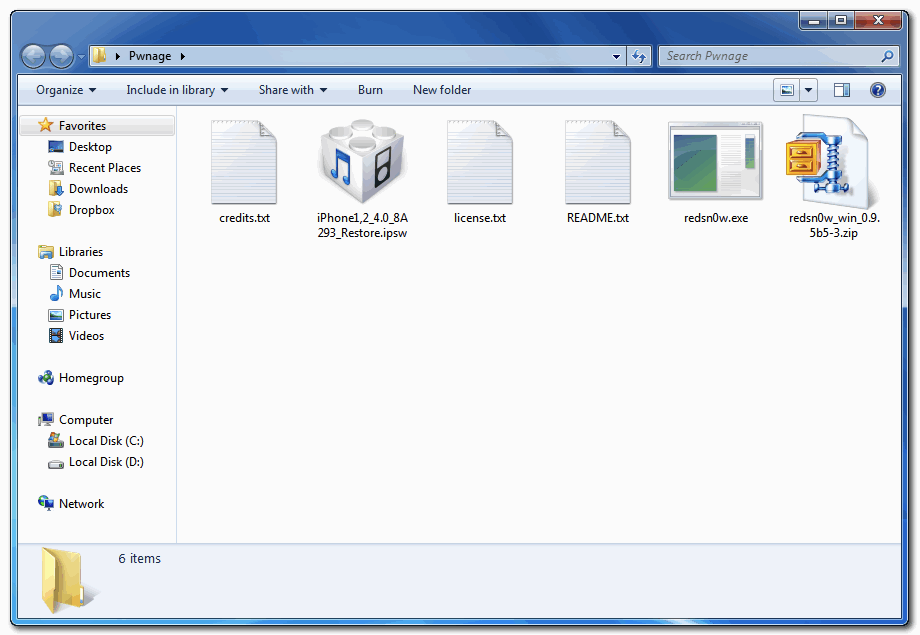Click the Back navigation arrow
The image size is (920, 635).
[x=33, y=56]
